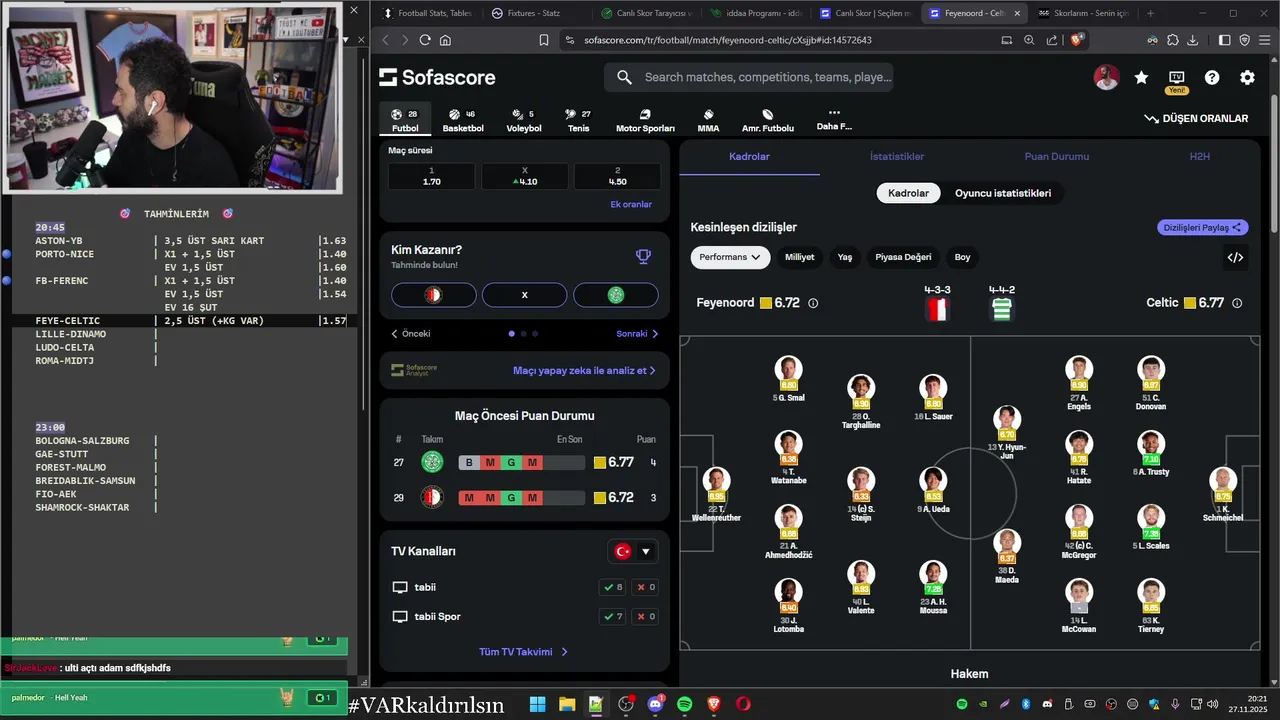Open browser extensions puzzle icon
Screen dimensions: 1280x720
(x=1172, y=40)
